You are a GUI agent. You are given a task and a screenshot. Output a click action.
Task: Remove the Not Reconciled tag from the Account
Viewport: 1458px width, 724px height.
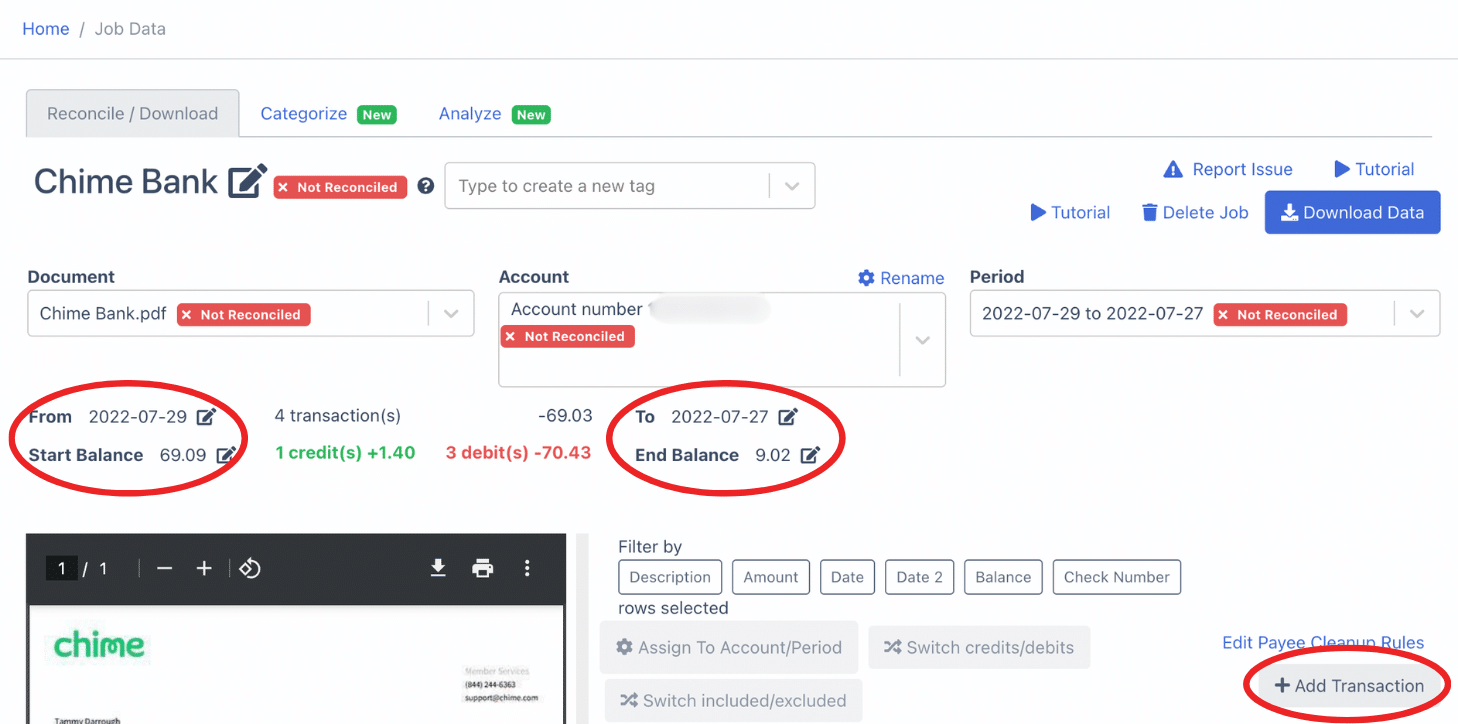(511, 336)
